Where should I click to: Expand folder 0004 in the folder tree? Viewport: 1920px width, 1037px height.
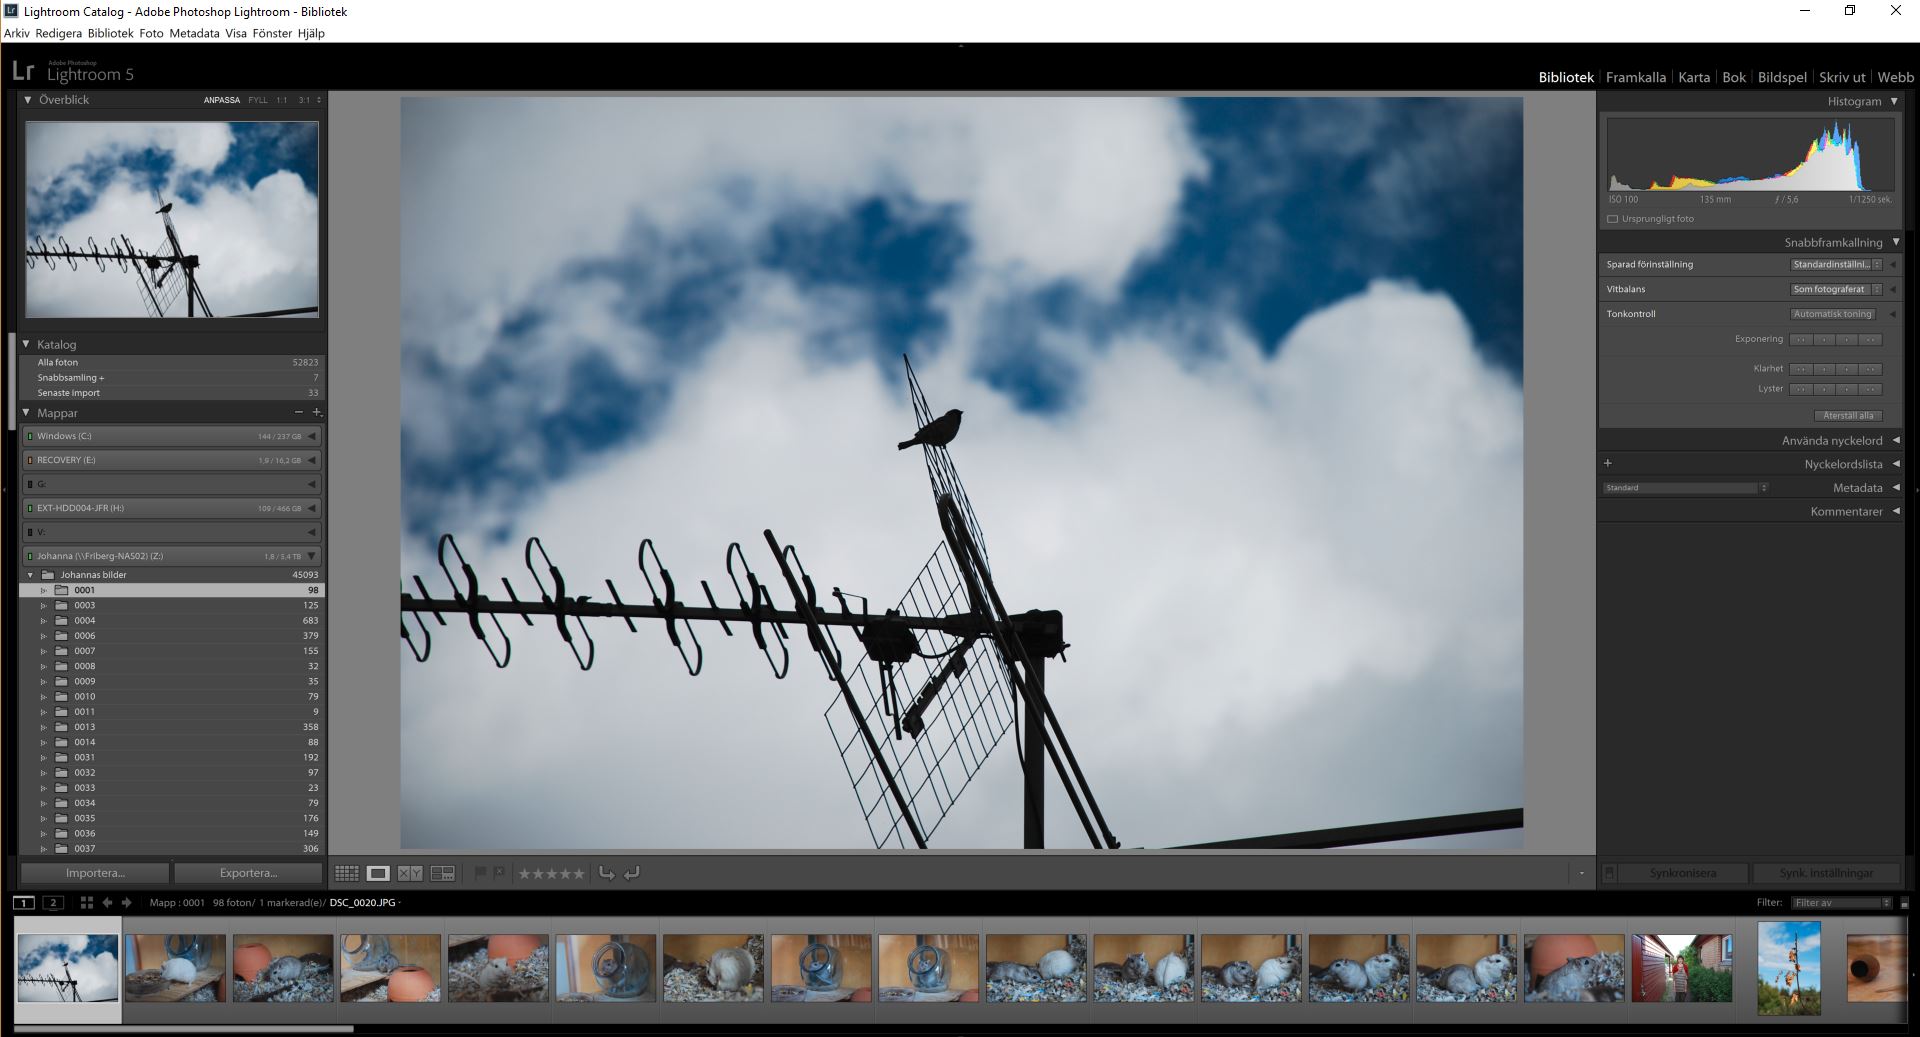(44, 620)
